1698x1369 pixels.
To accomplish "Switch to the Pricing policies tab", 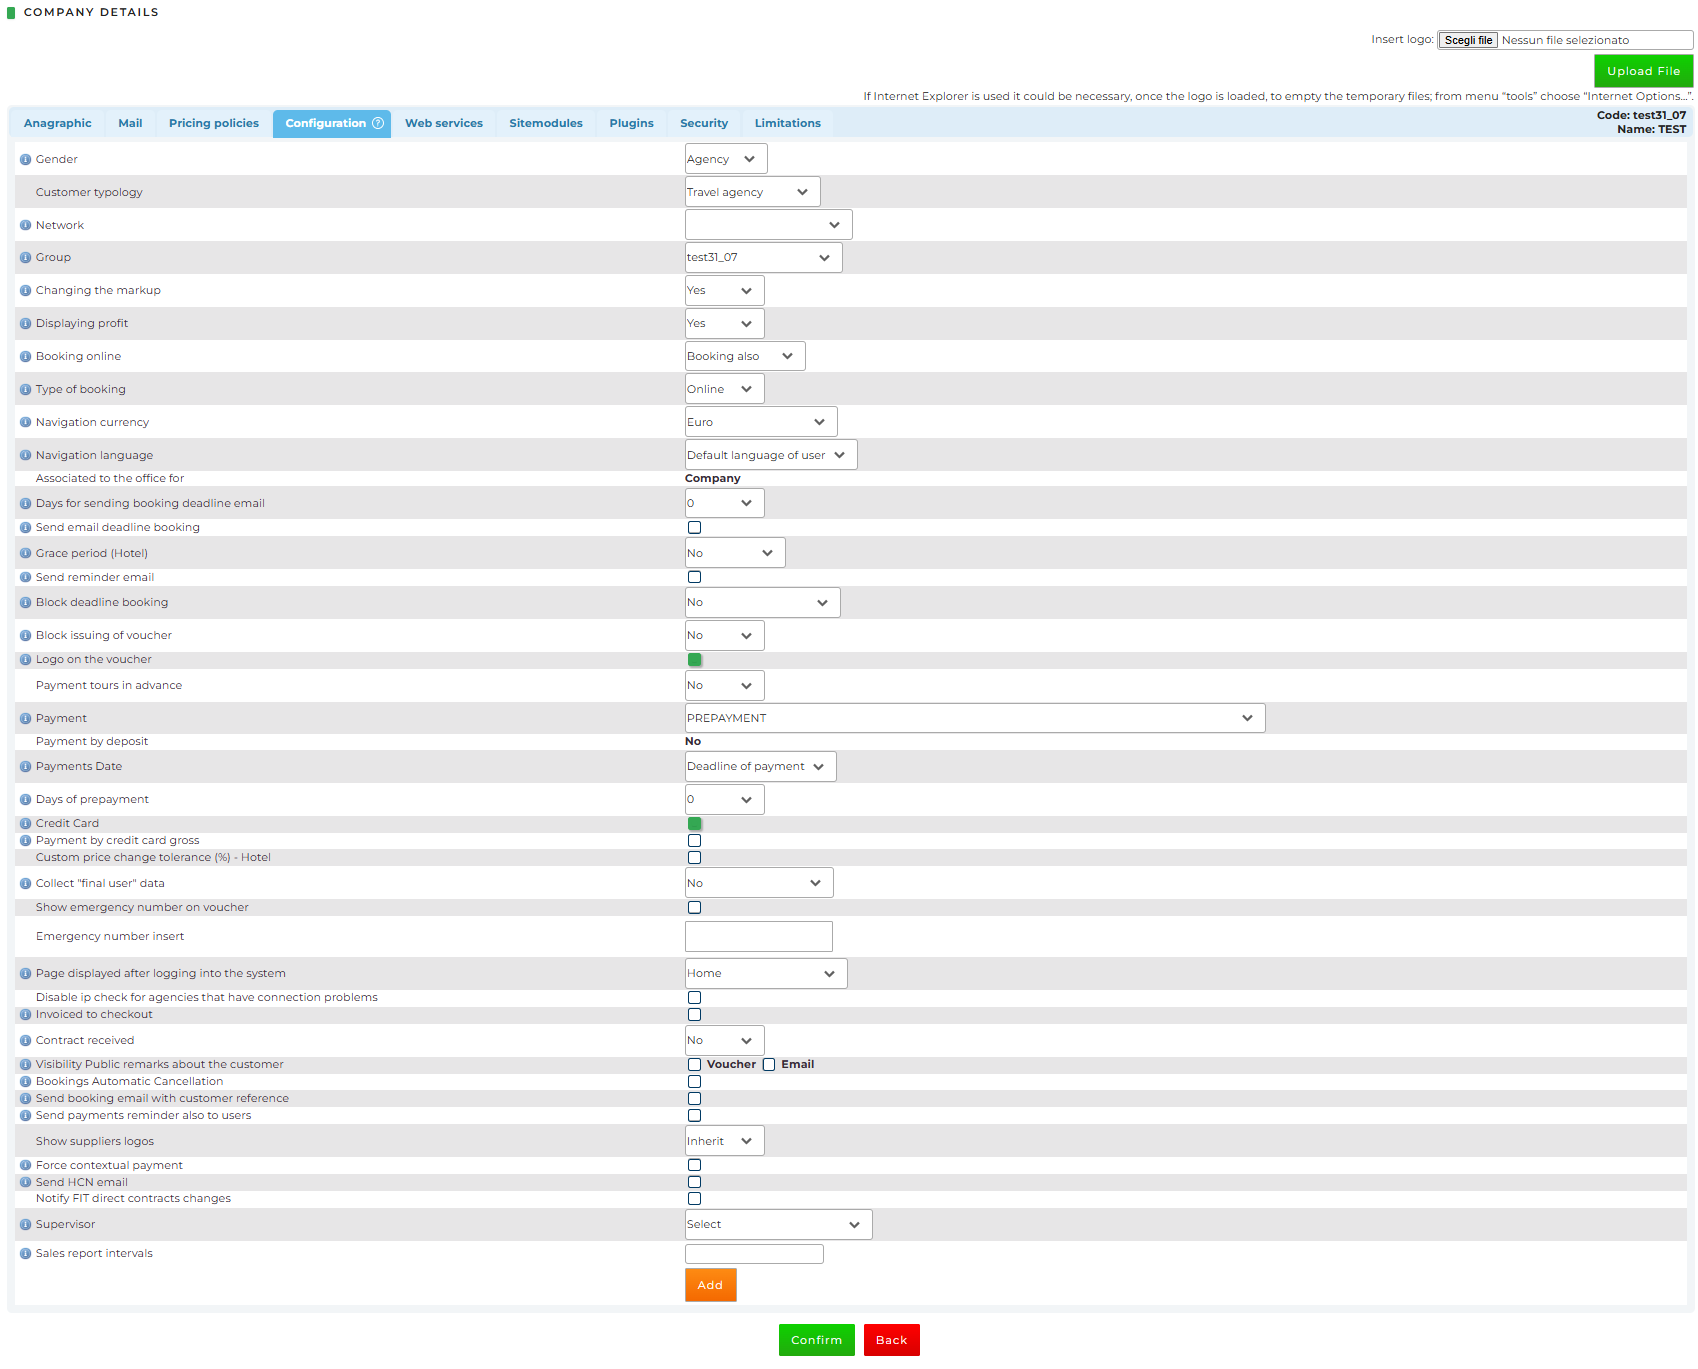I will point(213,124).
